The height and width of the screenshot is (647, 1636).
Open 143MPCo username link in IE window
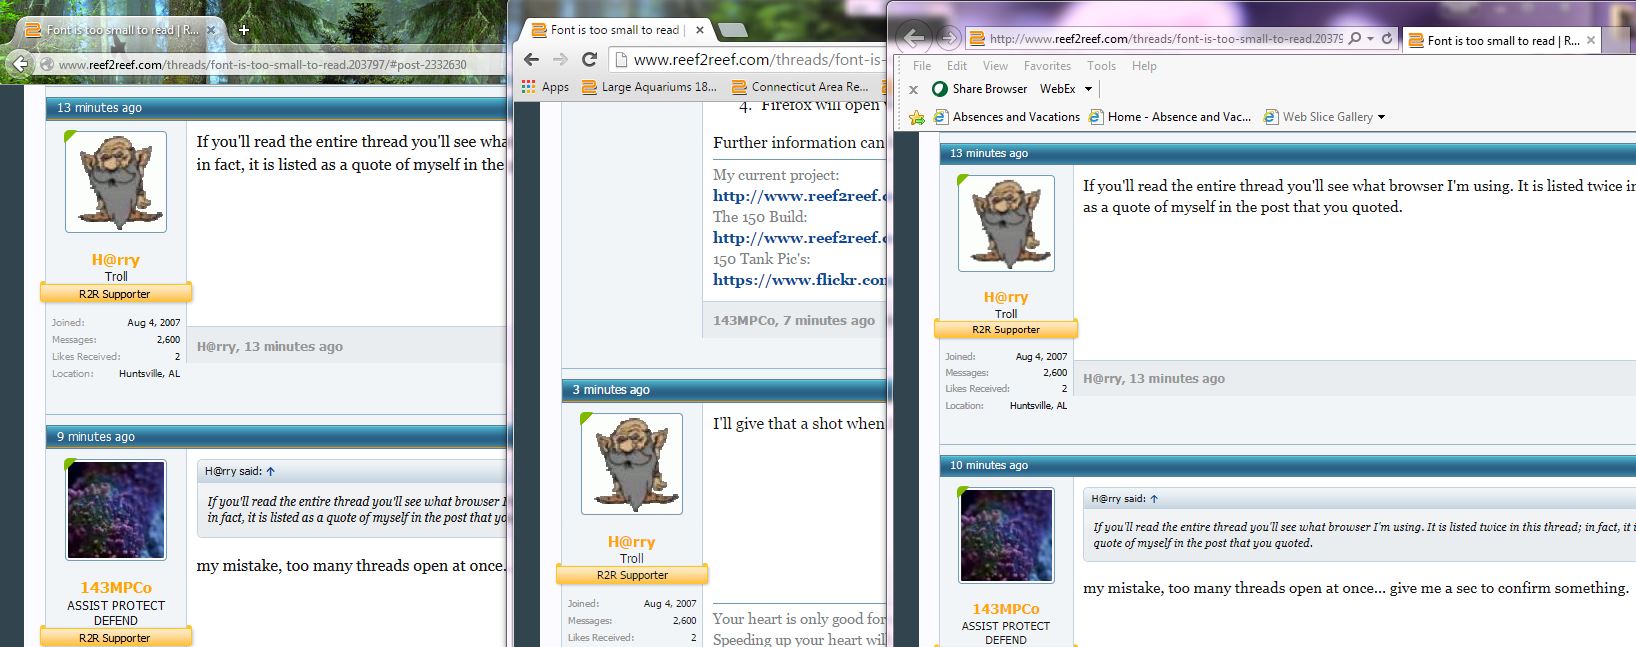(x=1006, y=609)
